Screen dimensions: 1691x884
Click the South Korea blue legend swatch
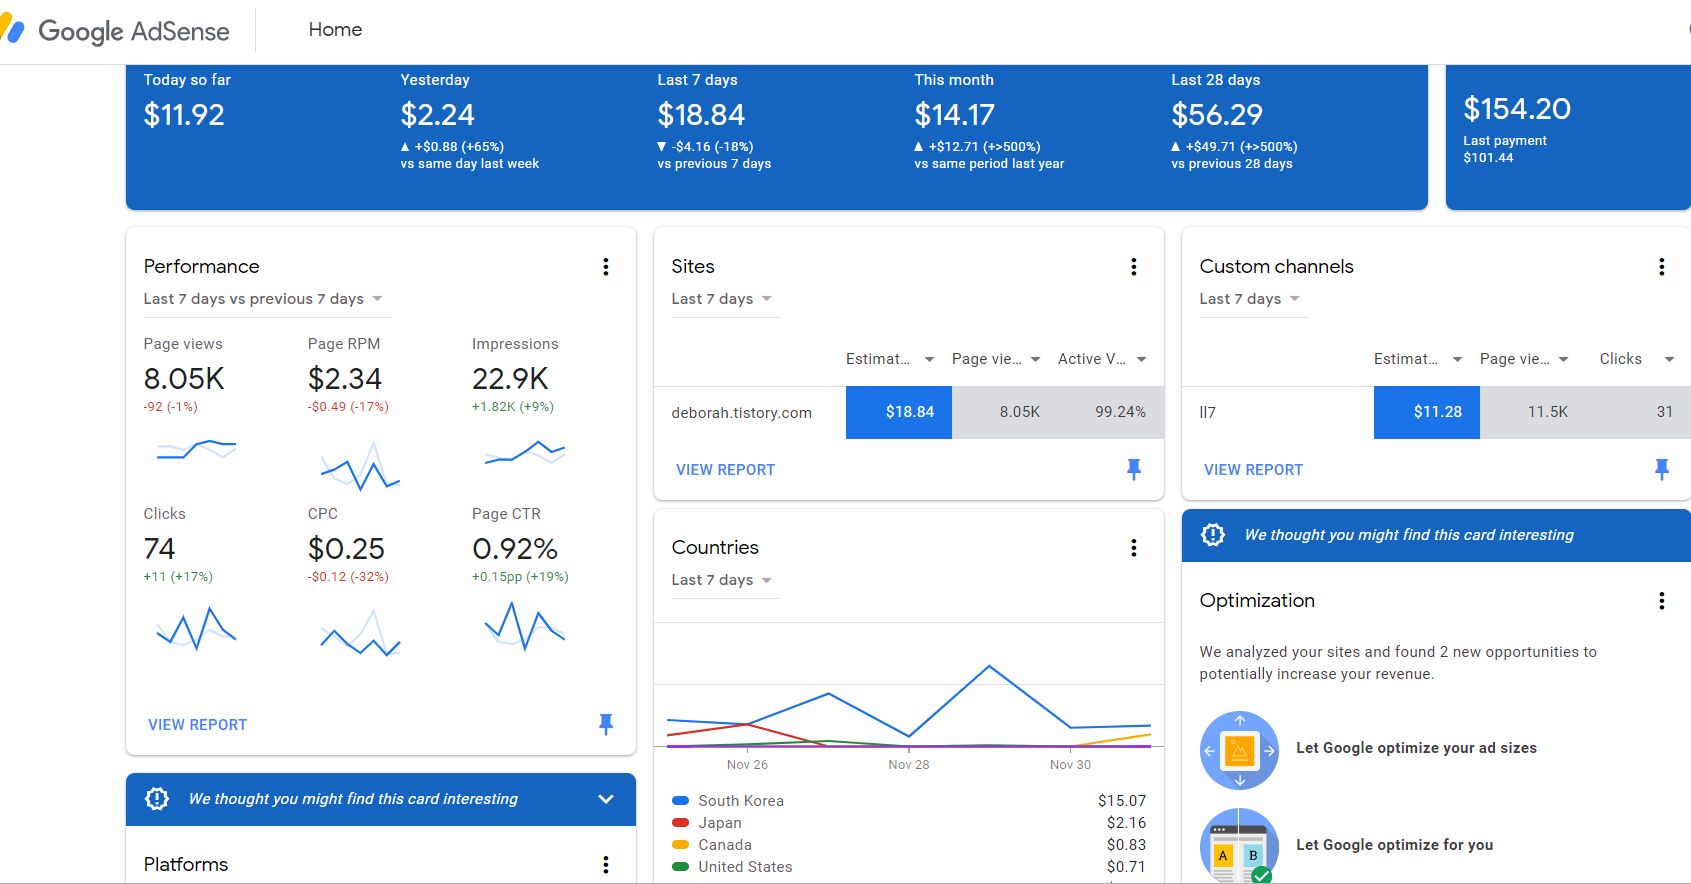click(x=681, y=801)
